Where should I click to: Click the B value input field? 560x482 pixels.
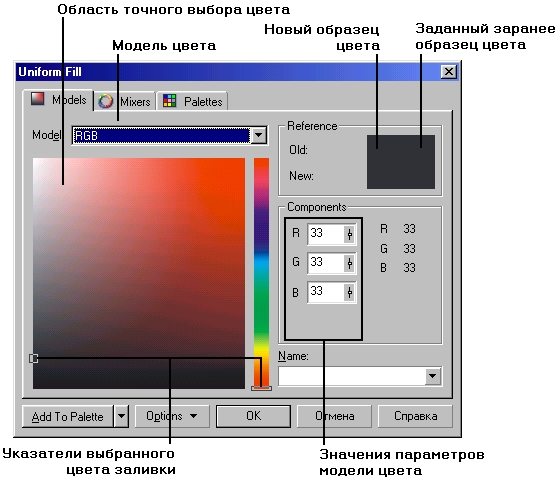click(325, 292)
